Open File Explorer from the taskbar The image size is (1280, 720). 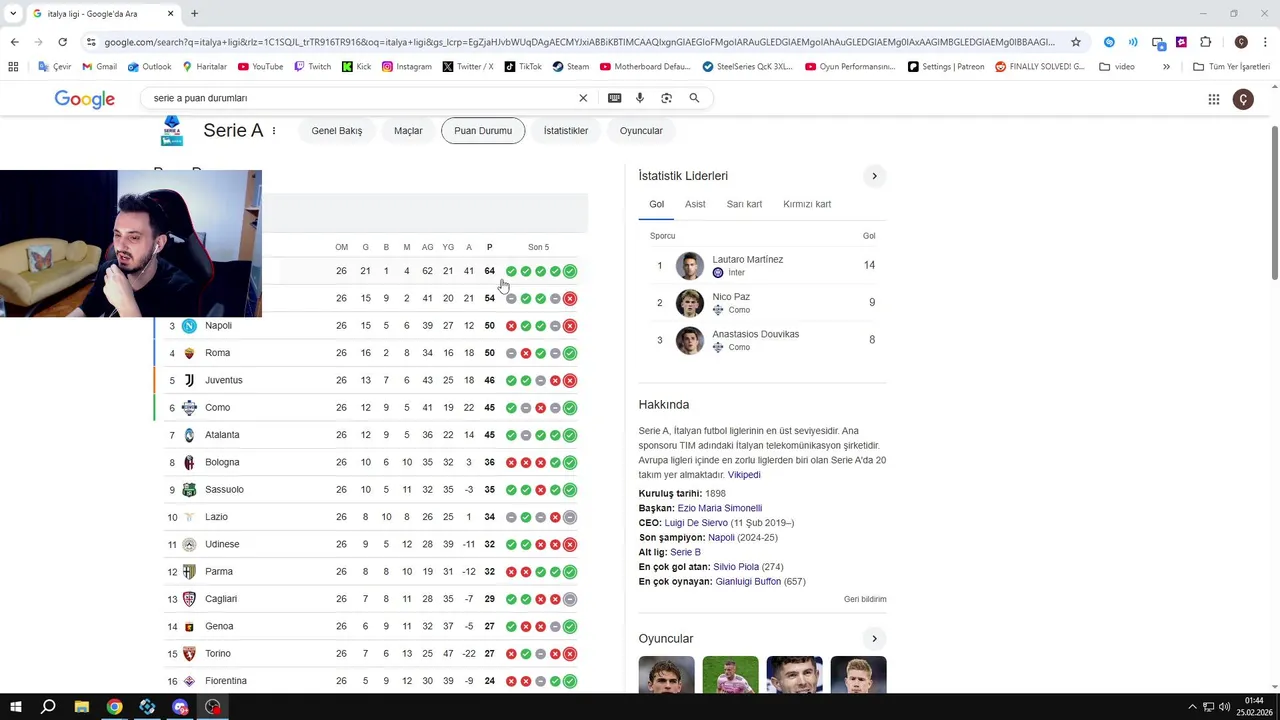82,707
